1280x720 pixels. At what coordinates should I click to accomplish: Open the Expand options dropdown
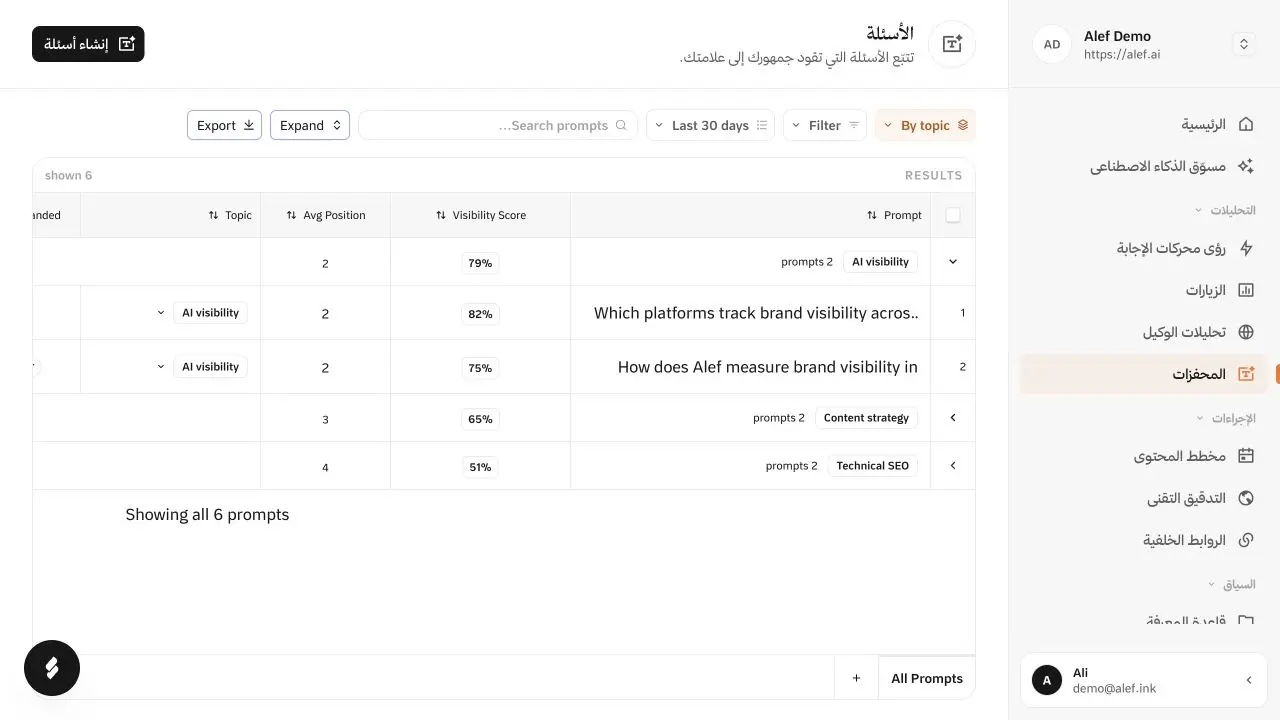[310, 125]
